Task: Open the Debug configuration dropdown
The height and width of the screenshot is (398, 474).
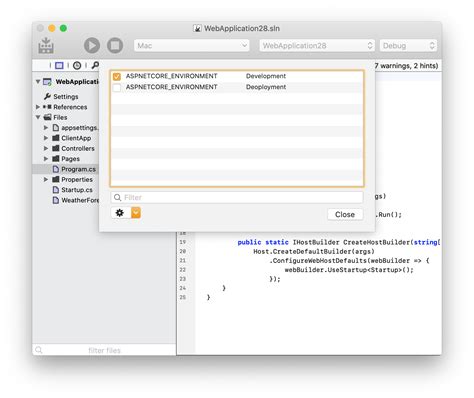Action: point(408,45)
